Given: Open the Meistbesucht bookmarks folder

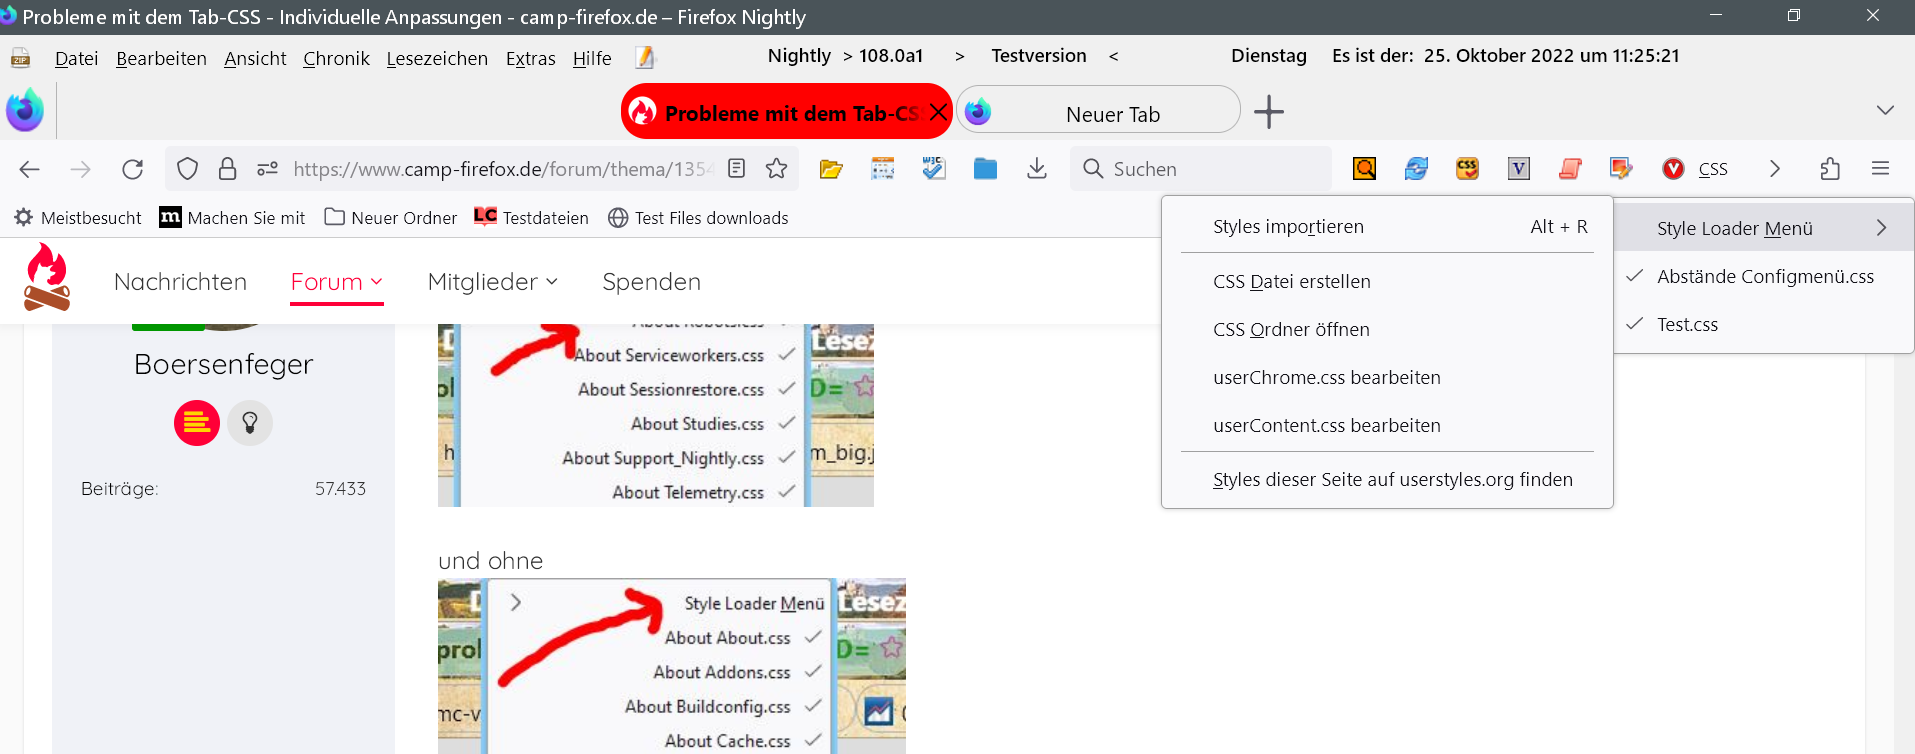Looking at the screenshot, I should (77, 218).
